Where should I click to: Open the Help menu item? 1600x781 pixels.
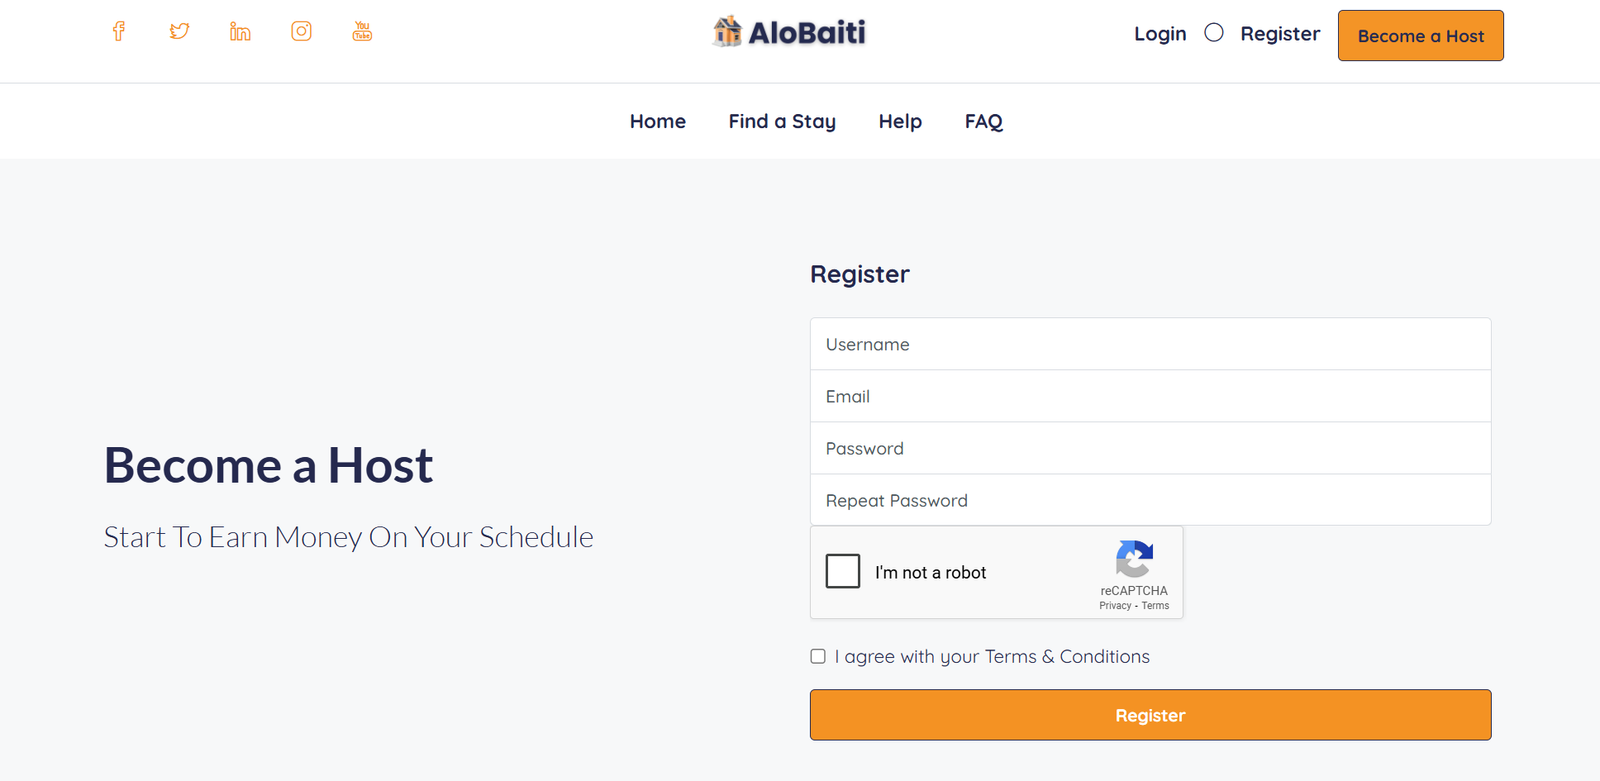(900, 121)
